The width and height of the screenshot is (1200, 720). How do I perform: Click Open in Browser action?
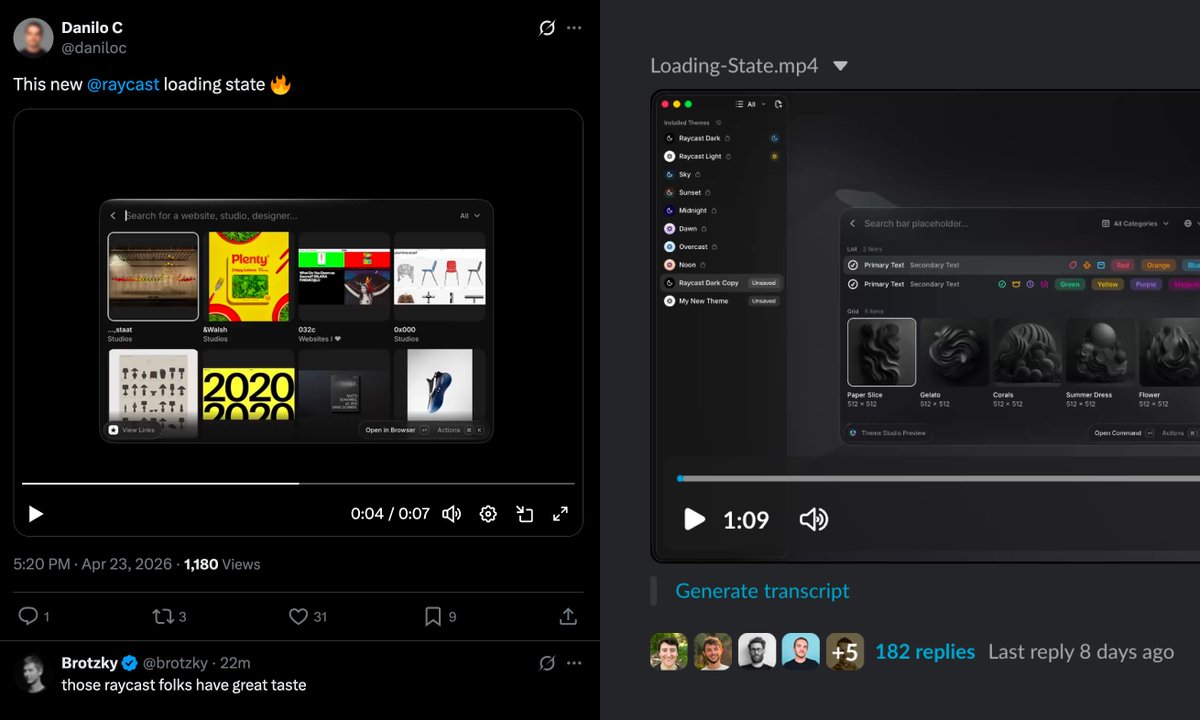point(396,430)
